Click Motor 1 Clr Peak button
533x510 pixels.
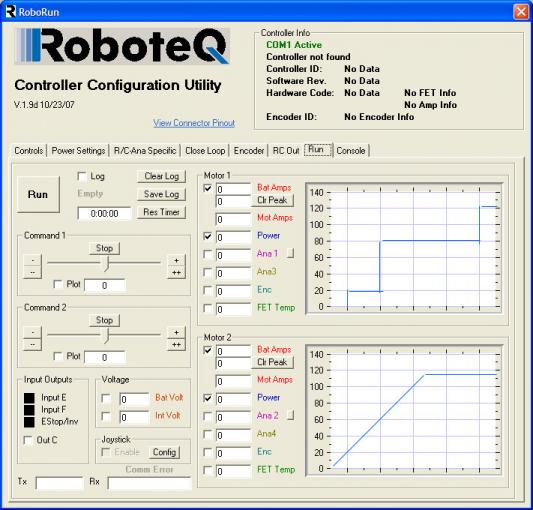coord(272,200)
